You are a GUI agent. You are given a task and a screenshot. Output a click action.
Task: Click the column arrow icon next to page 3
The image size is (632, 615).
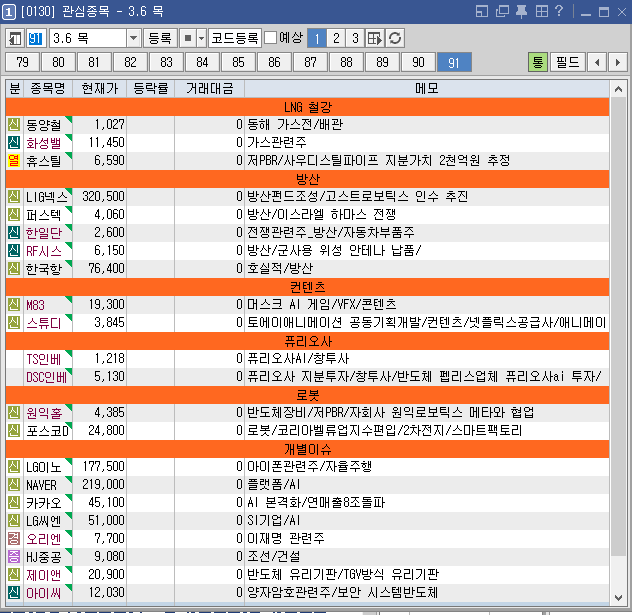point(375,39)
